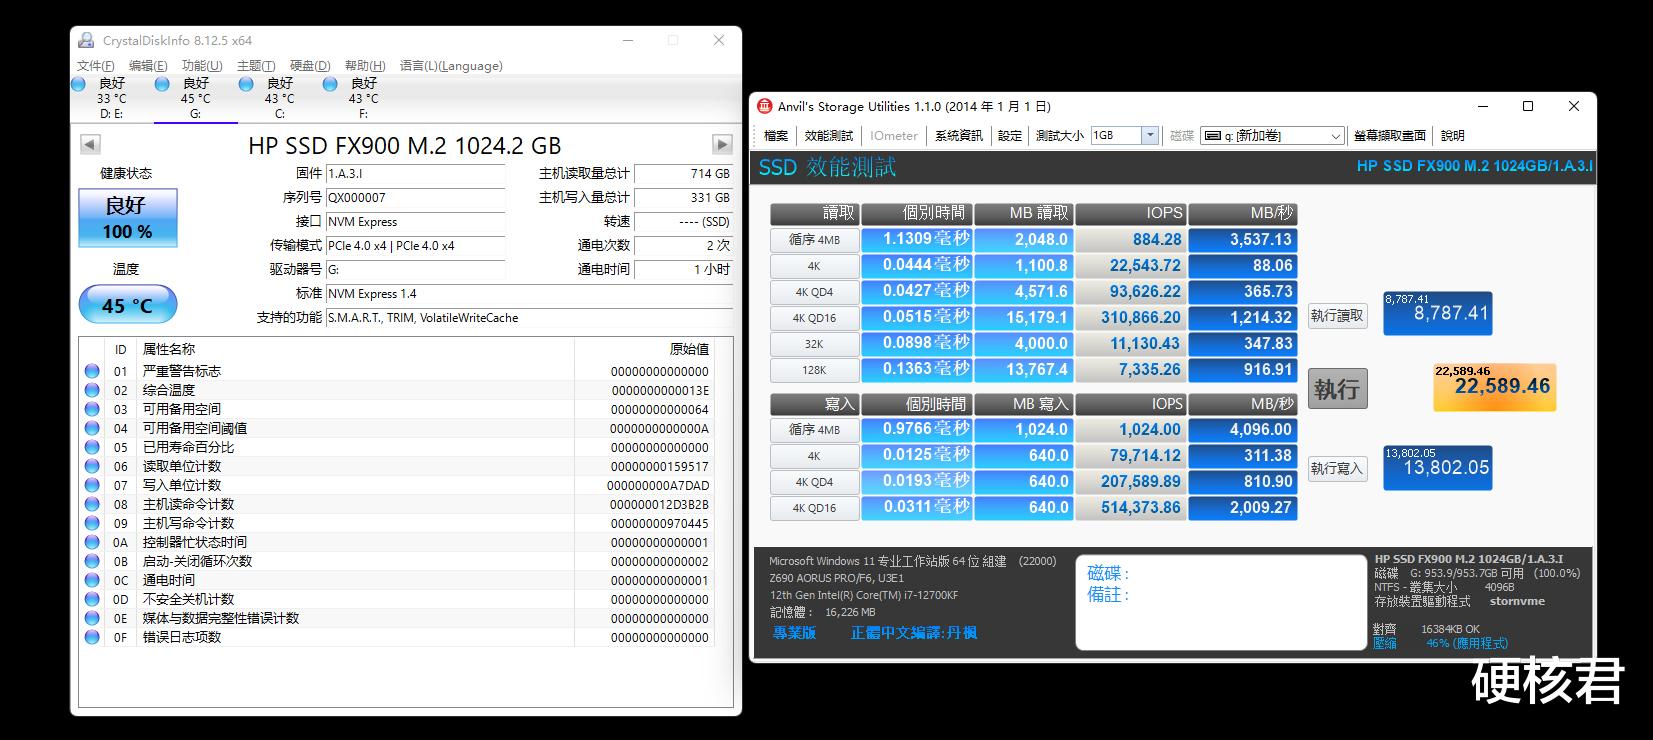1653x740 pixels.
Task: Click the 序列号 field showing QX000007
Action: pos(415,198)
